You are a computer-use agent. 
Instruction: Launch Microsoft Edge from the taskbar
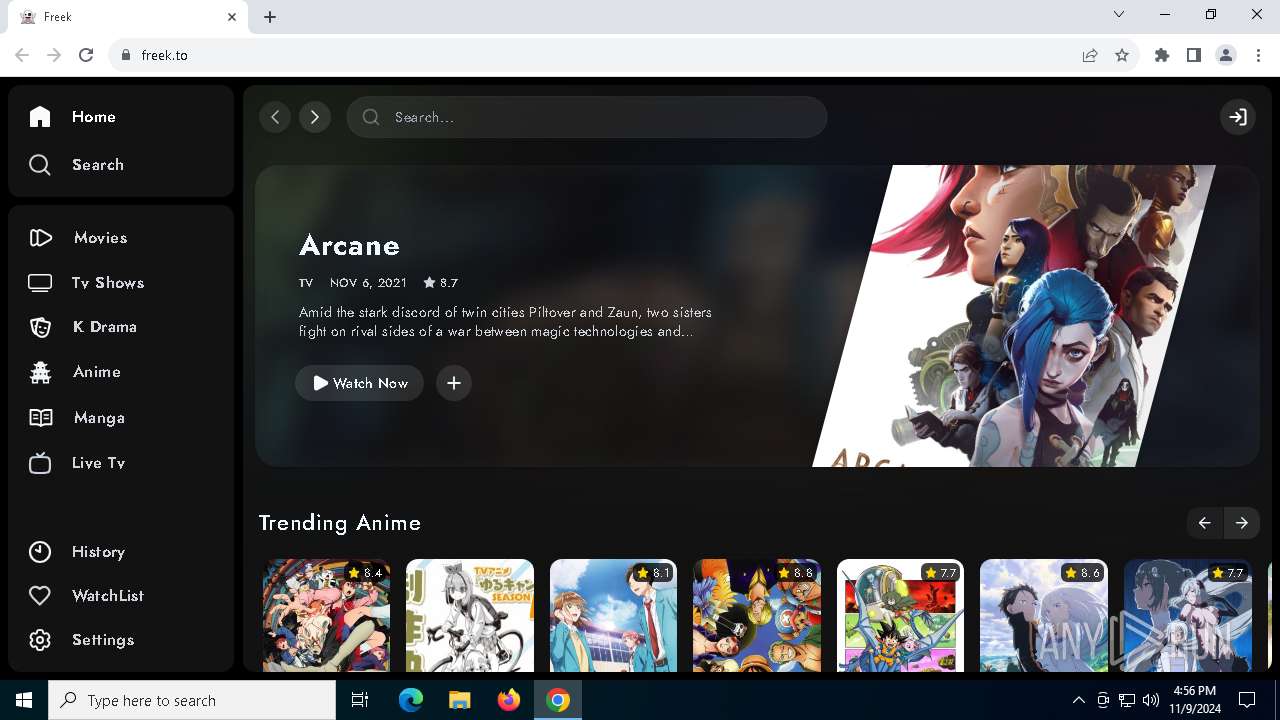(x=411, y=700)
